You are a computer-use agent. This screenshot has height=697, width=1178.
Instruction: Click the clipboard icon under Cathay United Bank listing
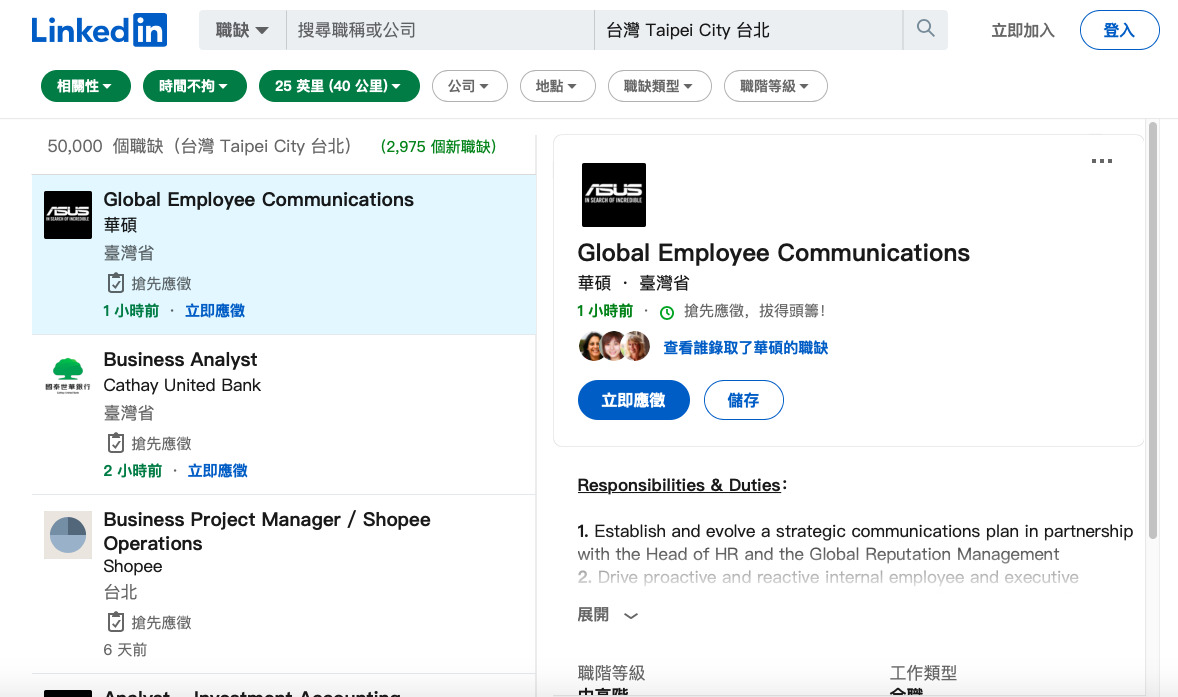(x=116, y=443)
